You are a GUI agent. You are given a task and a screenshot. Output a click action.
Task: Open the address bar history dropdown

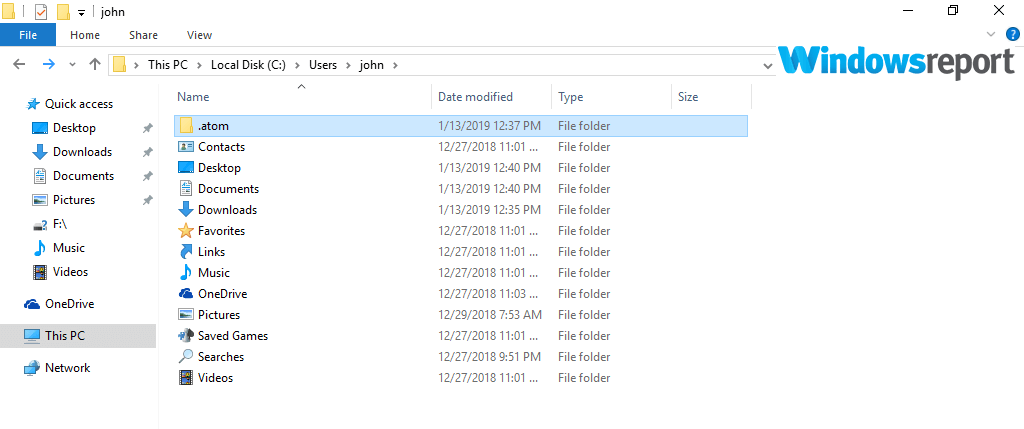767,65
